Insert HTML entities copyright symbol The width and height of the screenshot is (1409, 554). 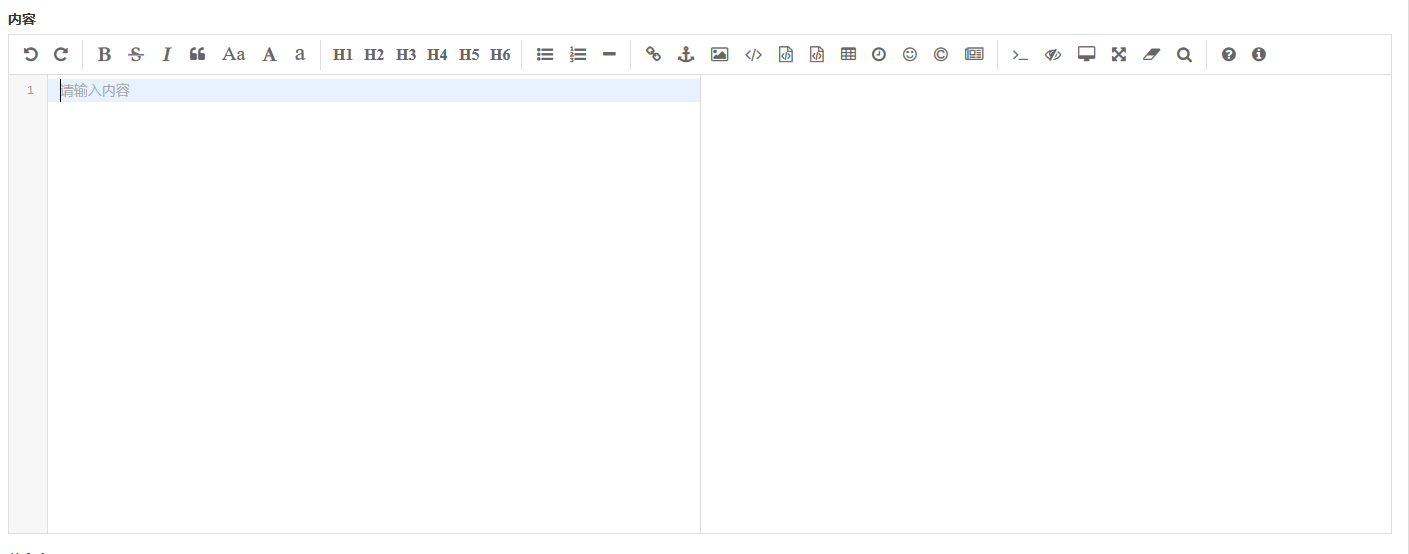point(941,55)
